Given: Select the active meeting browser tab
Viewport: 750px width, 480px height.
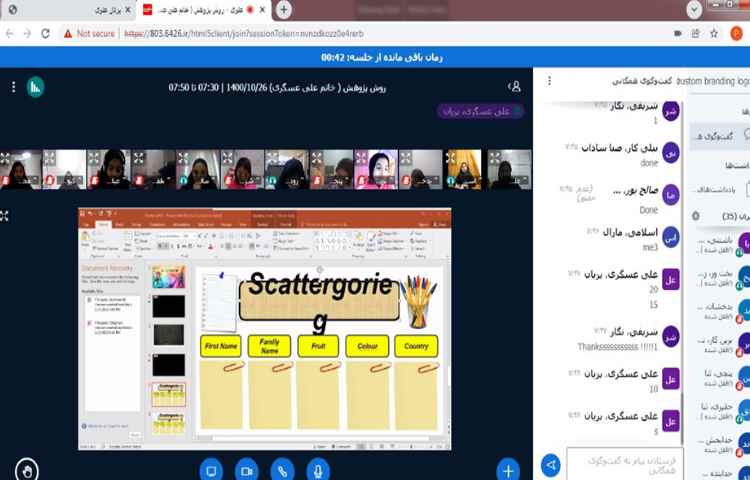Looking at the screenshot, I should (204, 10).
